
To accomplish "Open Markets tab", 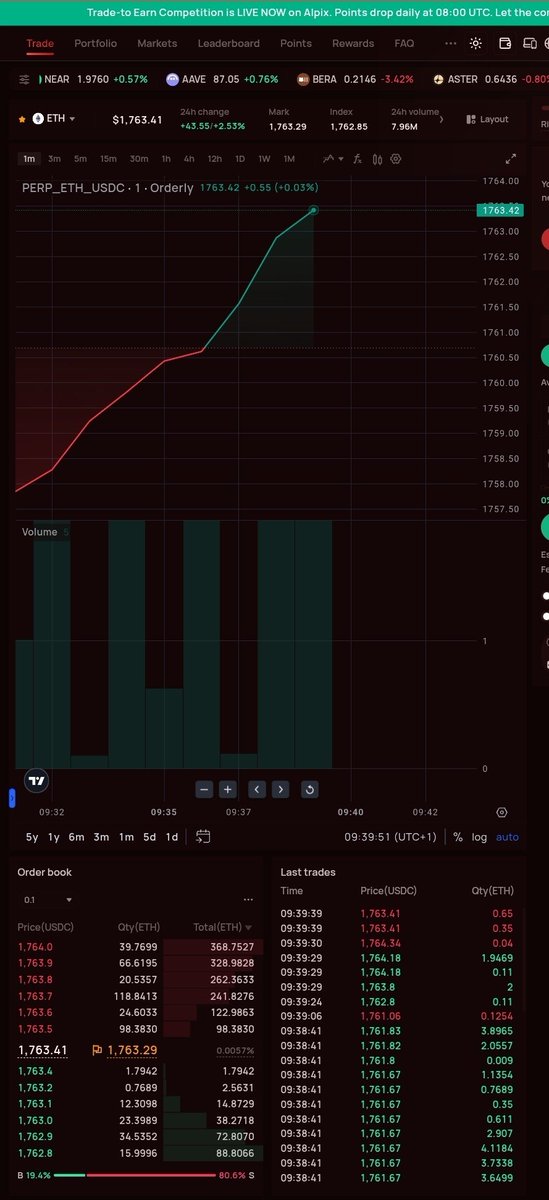I will 157,44.
